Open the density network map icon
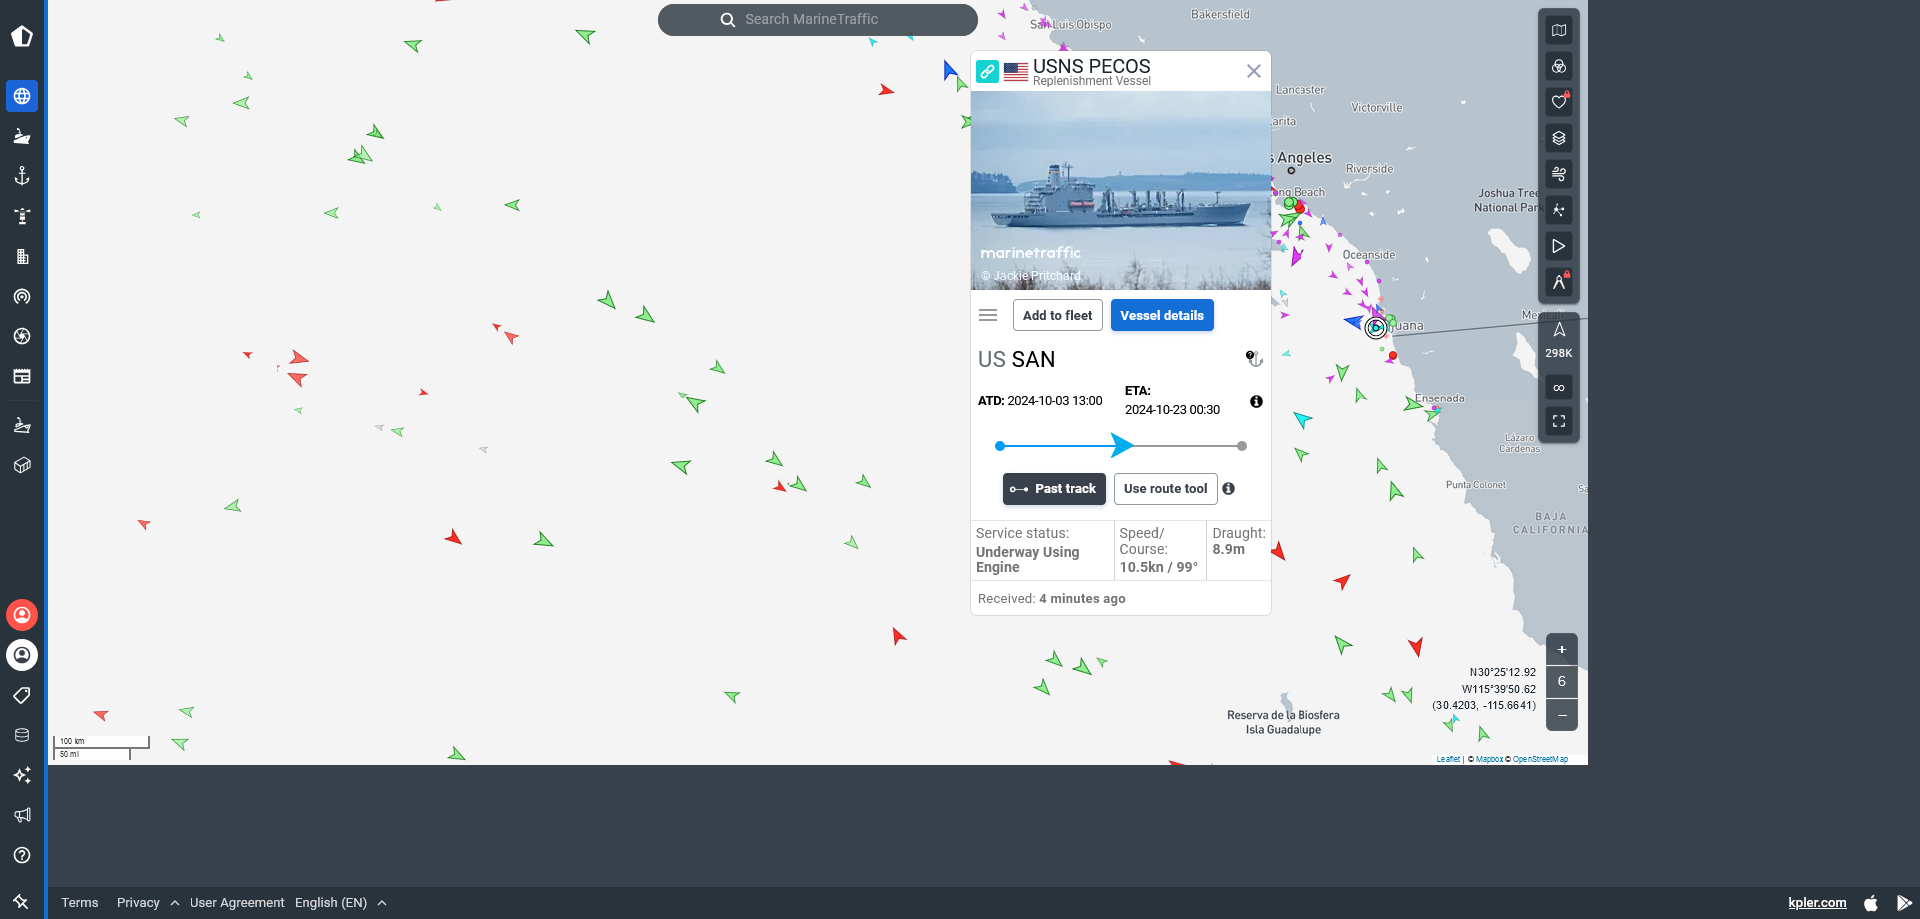Viewport: 1920px width, 919px height. point(1559,210)
